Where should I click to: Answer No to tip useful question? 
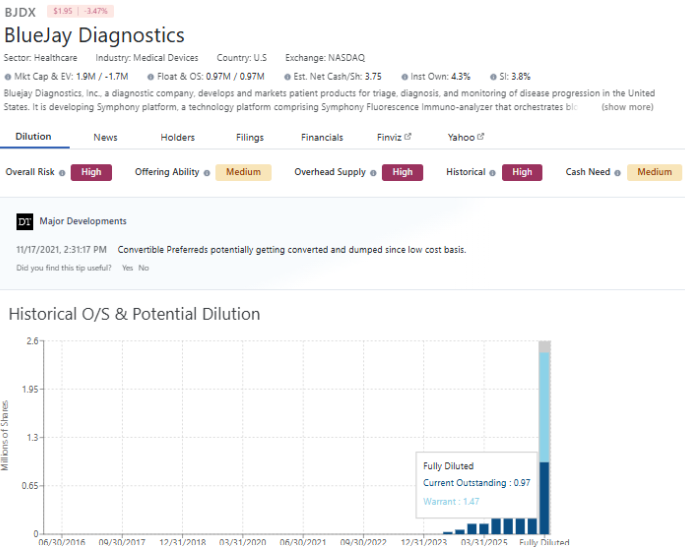pos(143,268)
